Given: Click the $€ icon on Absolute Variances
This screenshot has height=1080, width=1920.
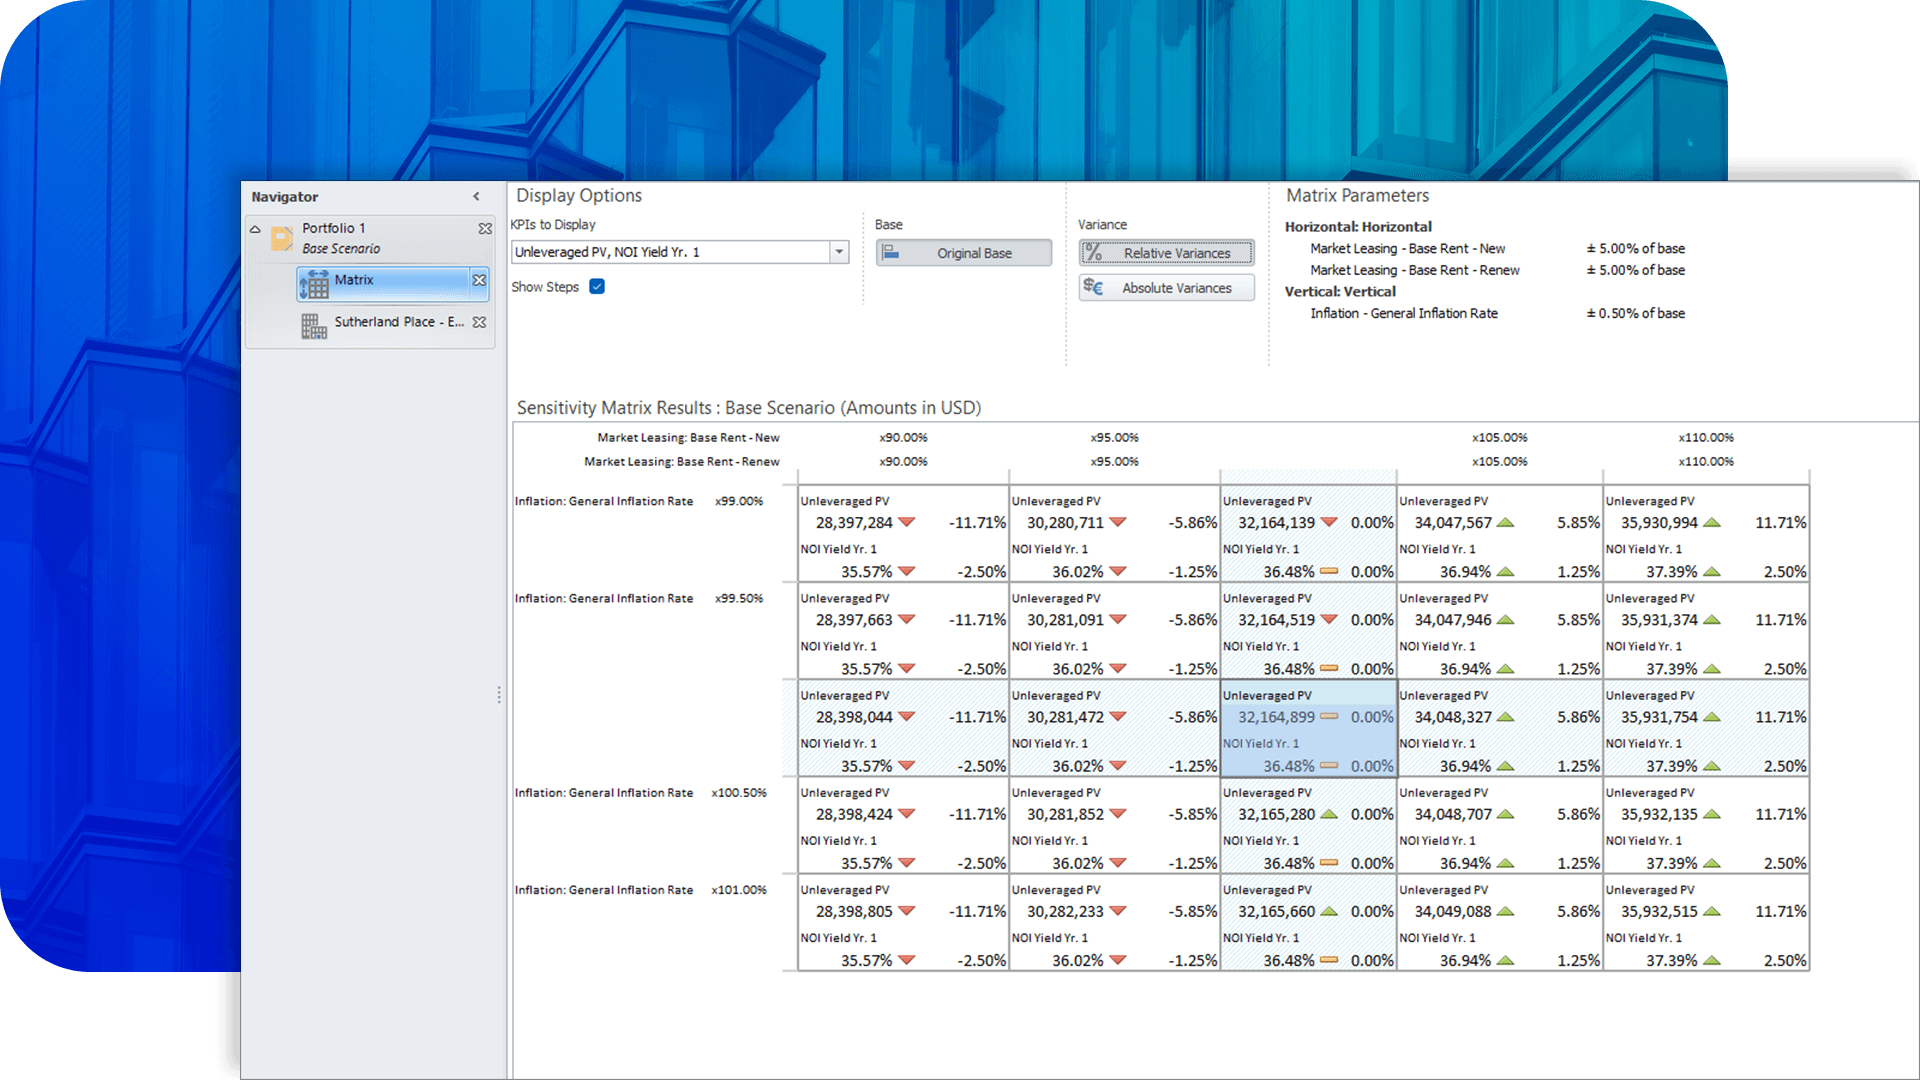Looking at the screenshot, I should point(1094,287).
